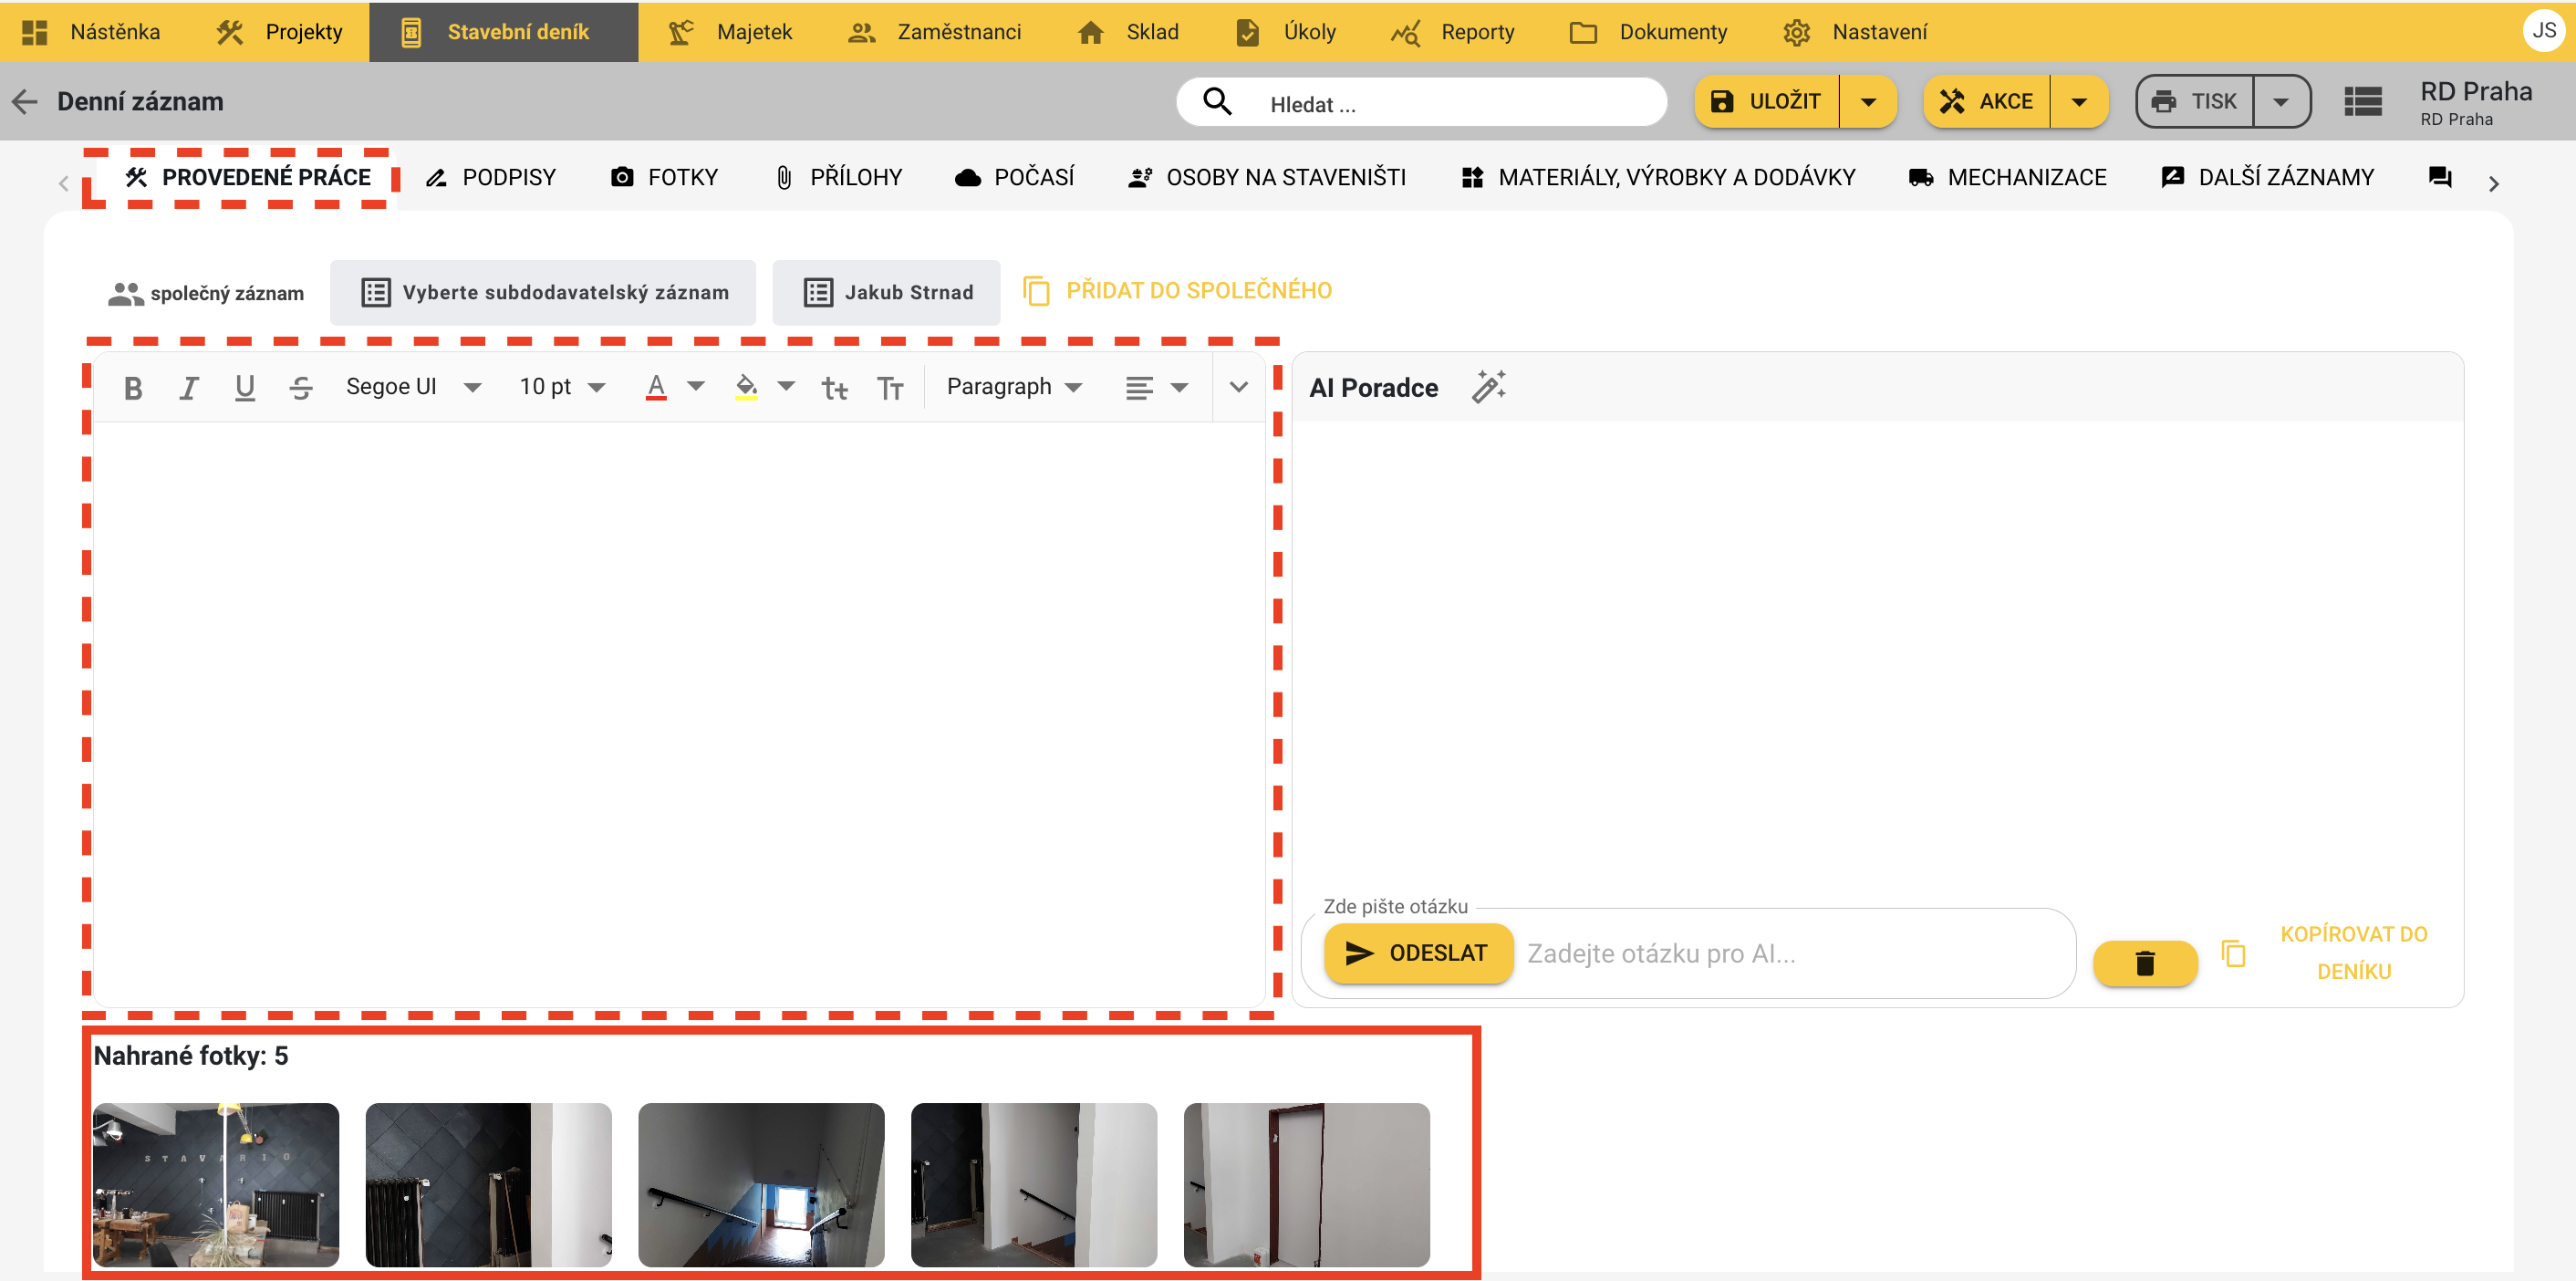2576x1281 pixels.
Task: Click the chat comments tab icon
Action: pyautogui.click(x=2439, y=178)
